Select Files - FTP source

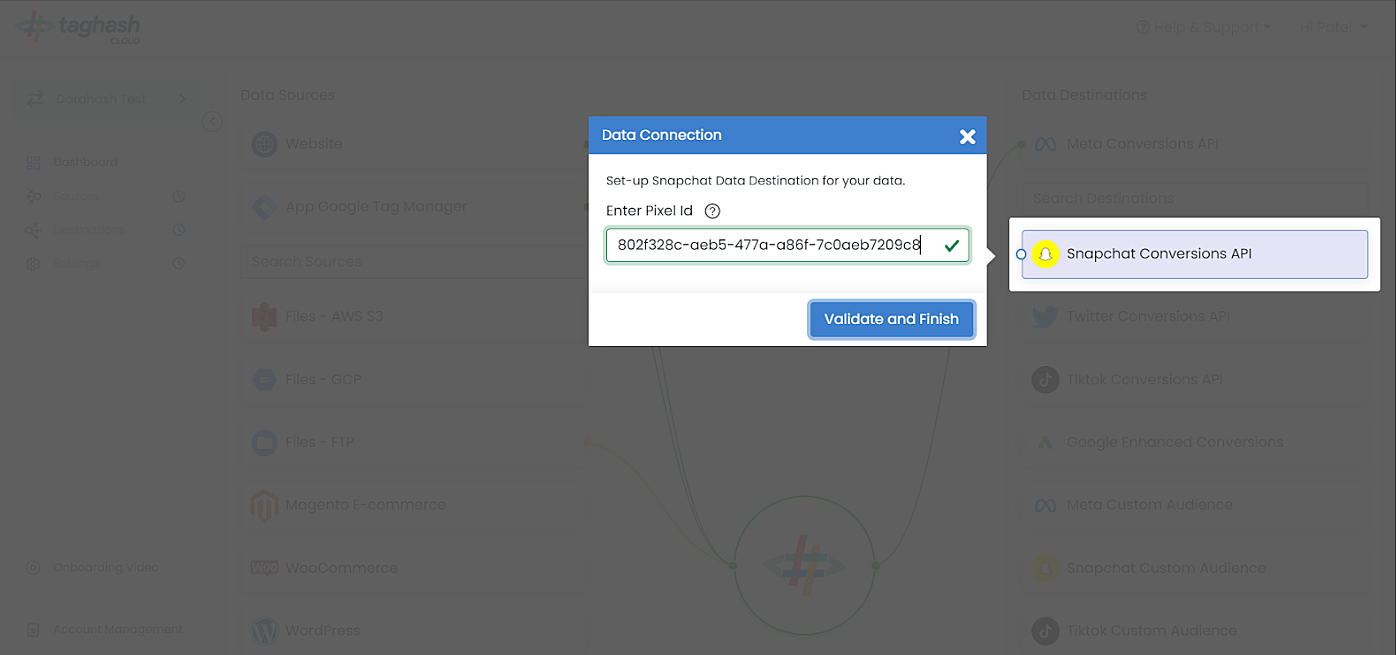[413, 442]
